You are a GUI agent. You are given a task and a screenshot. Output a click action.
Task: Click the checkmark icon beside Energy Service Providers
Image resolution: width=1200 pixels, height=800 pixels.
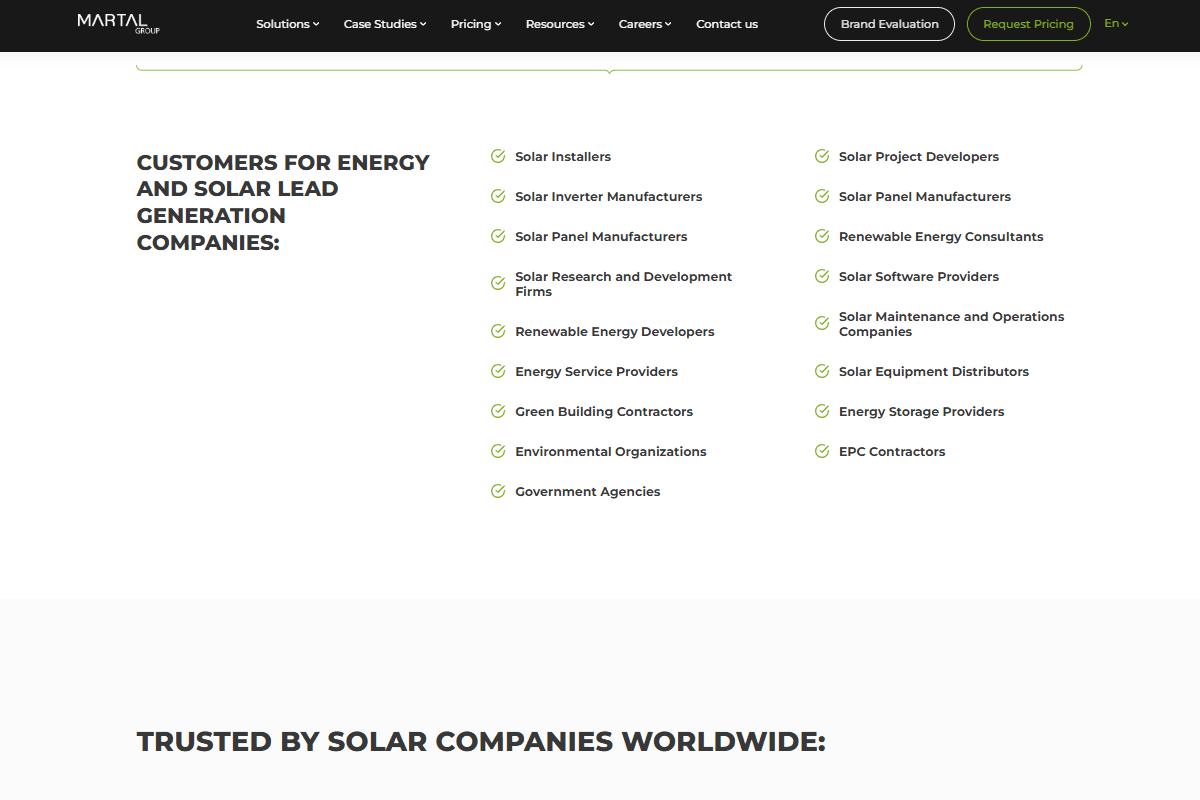(498, 371)
